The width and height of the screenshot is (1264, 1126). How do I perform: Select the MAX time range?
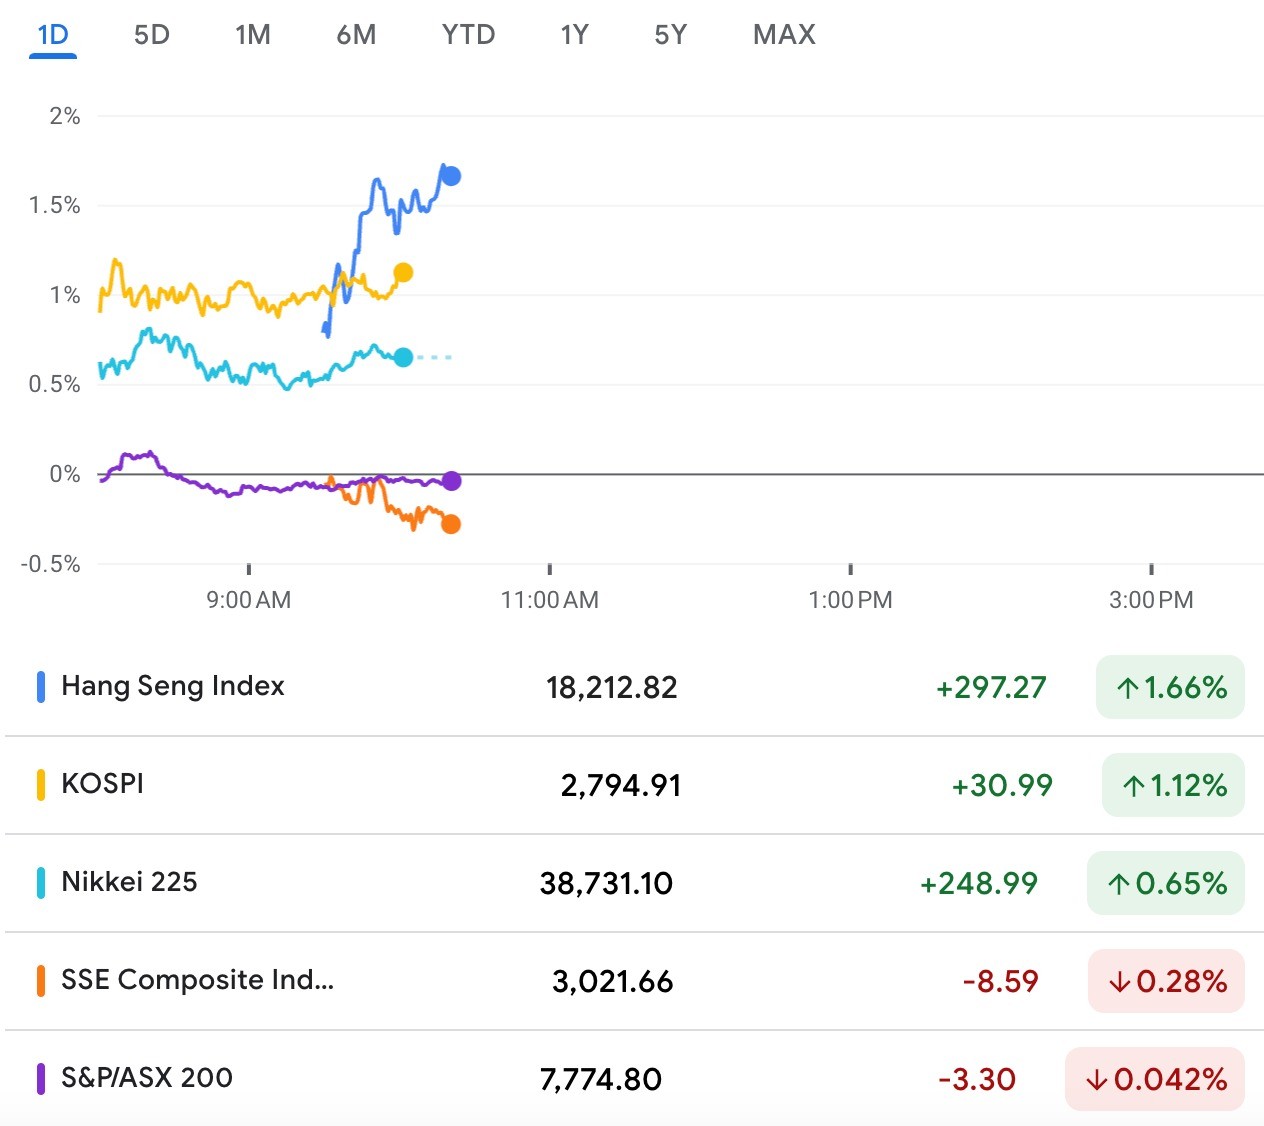coord(784,35)
